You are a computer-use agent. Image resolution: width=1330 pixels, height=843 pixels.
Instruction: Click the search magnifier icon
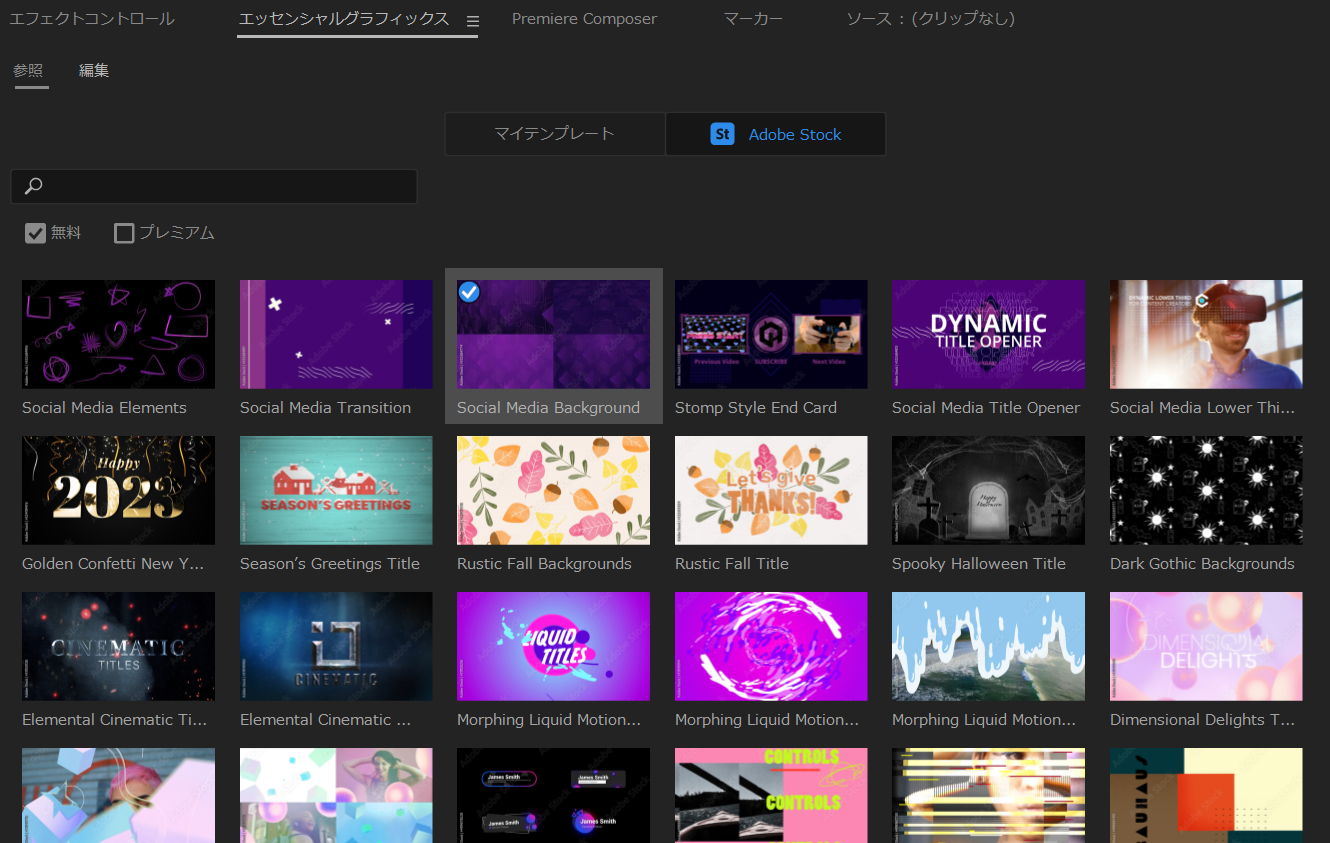coord(34,186)
